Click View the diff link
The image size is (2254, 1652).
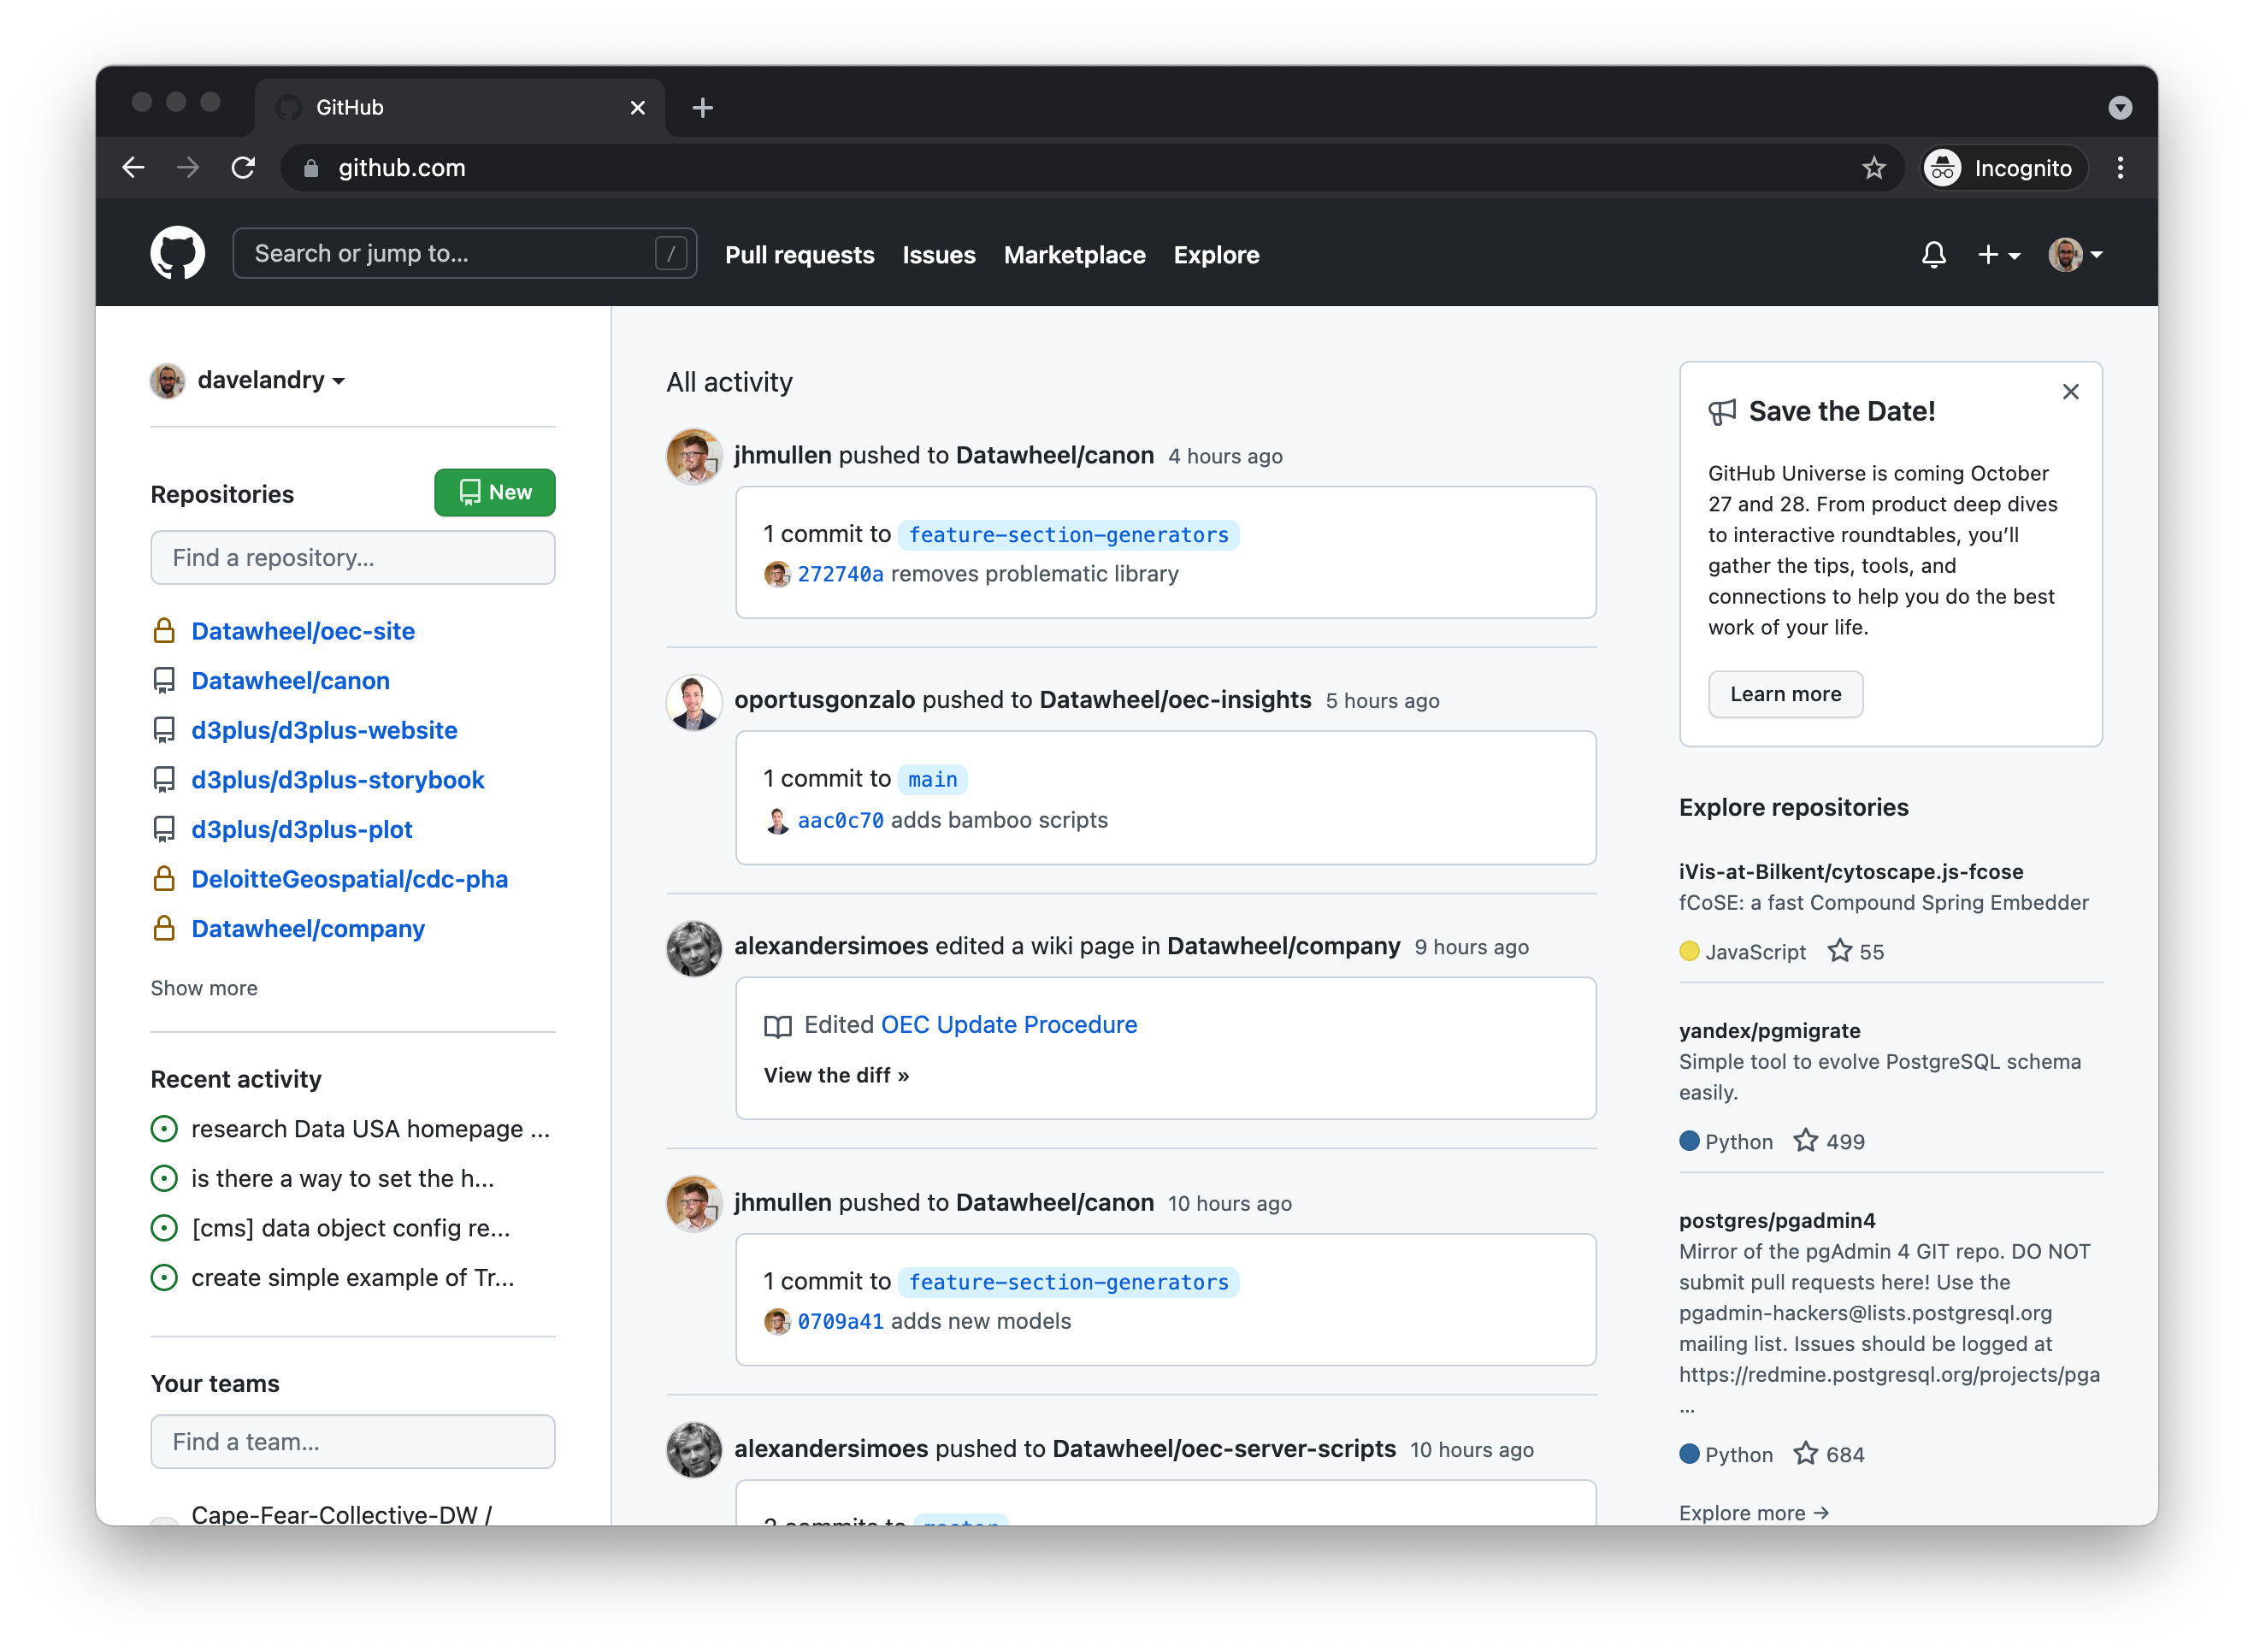pyautogui.click(x=836, y=1076)
